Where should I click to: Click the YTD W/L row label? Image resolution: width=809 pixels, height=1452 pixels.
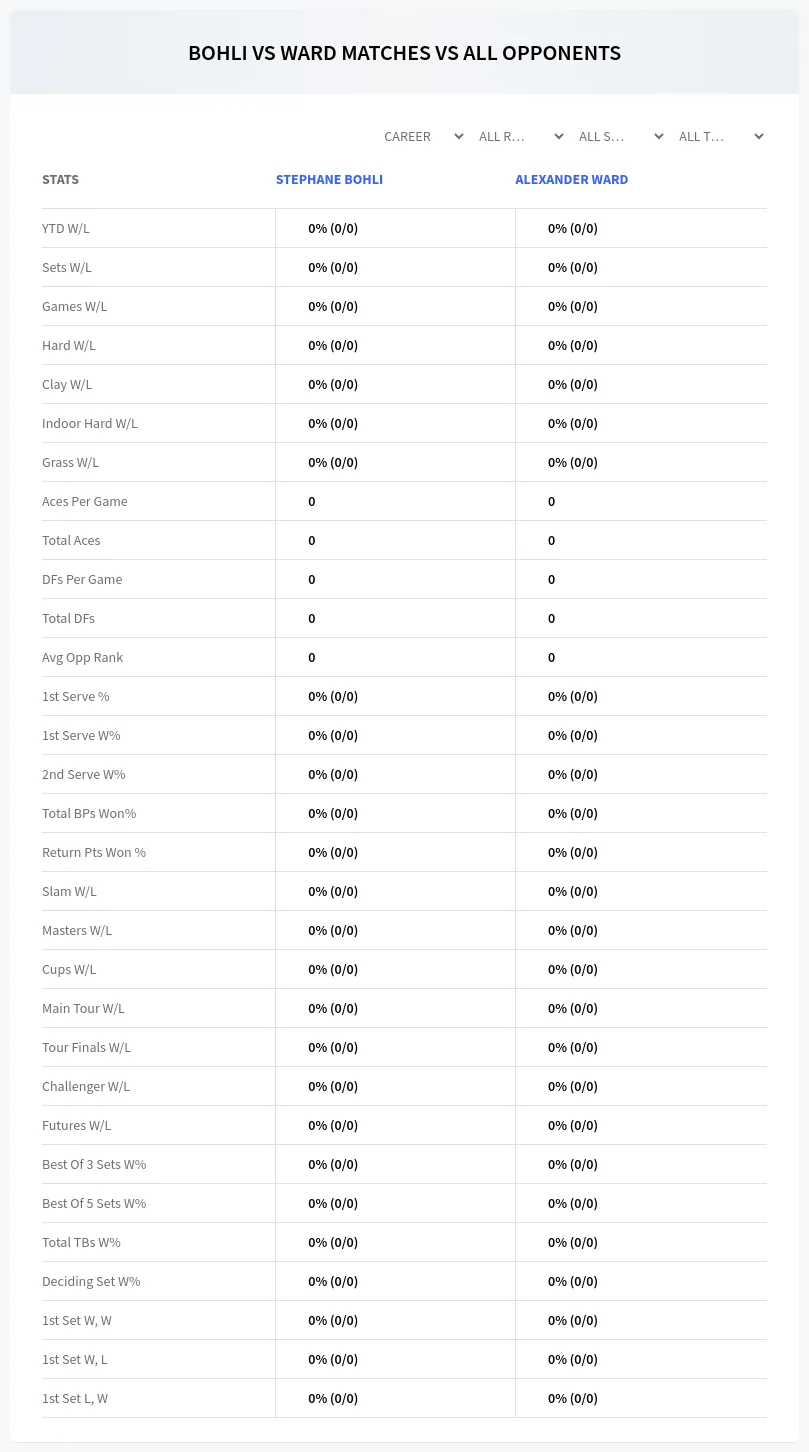click(66, 228)
